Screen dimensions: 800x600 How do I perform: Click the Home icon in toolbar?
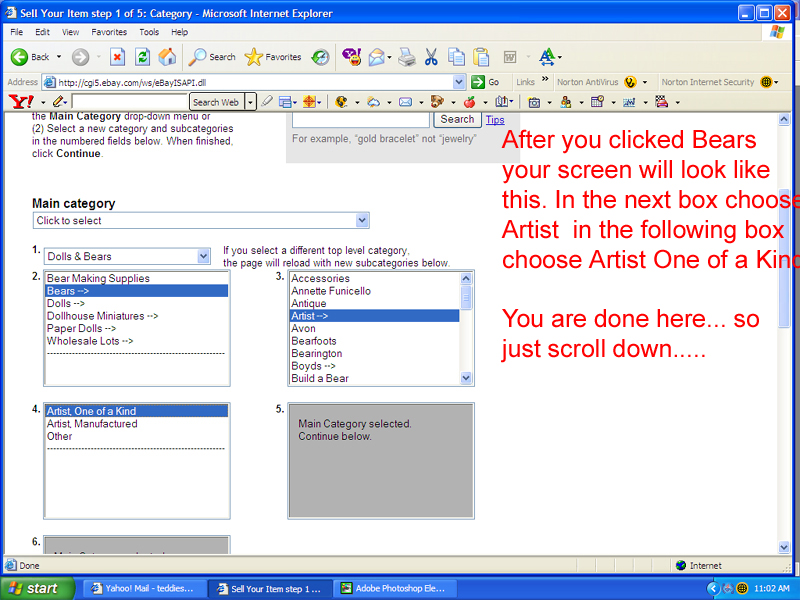pos(167,57)
